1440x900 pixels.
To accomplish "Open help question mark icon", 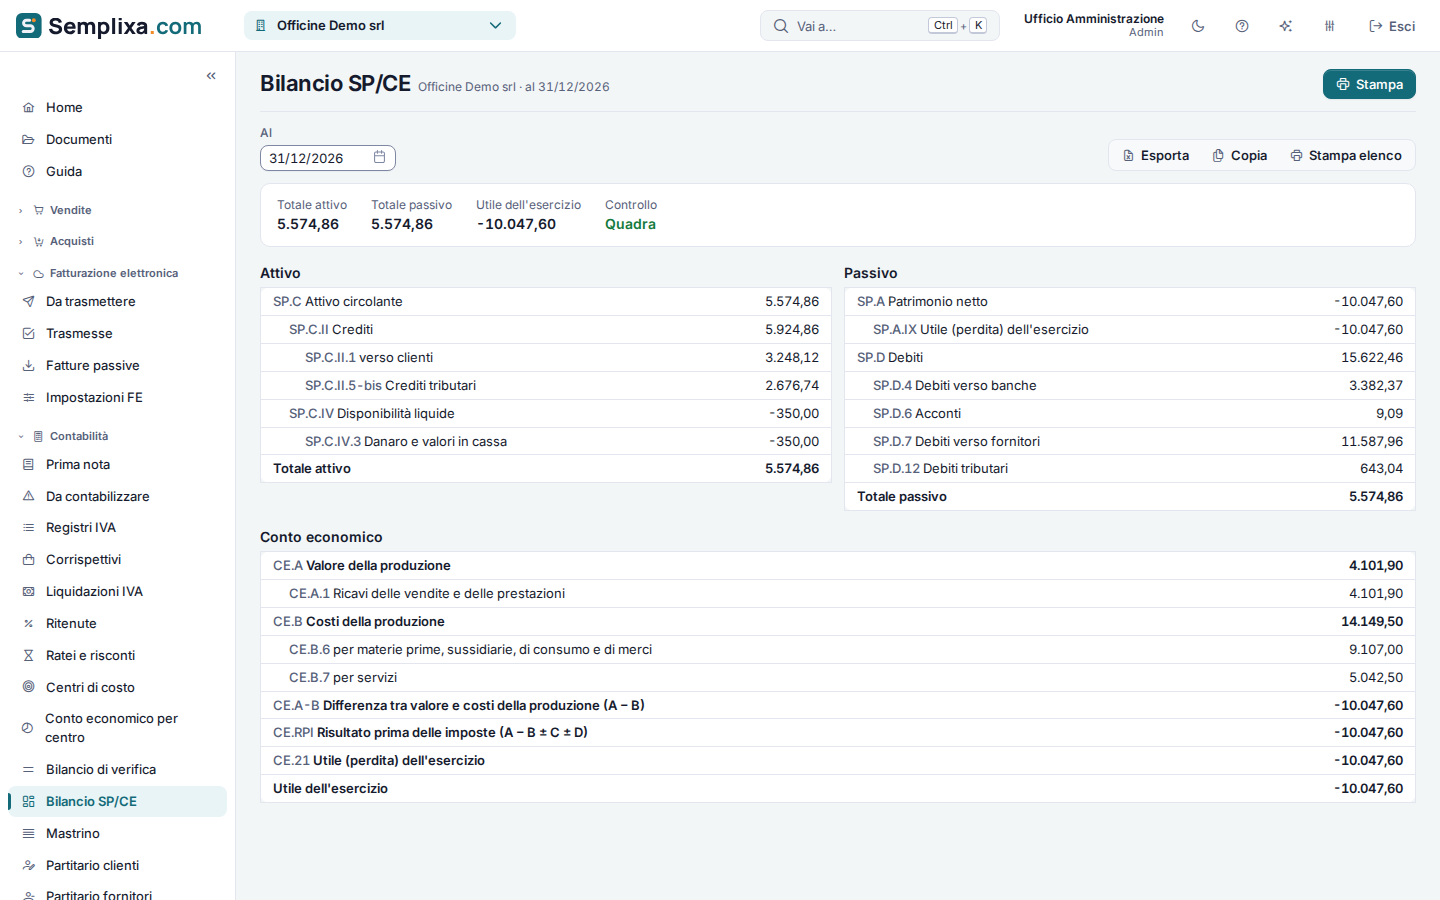I will click(x=1242, y=26).
